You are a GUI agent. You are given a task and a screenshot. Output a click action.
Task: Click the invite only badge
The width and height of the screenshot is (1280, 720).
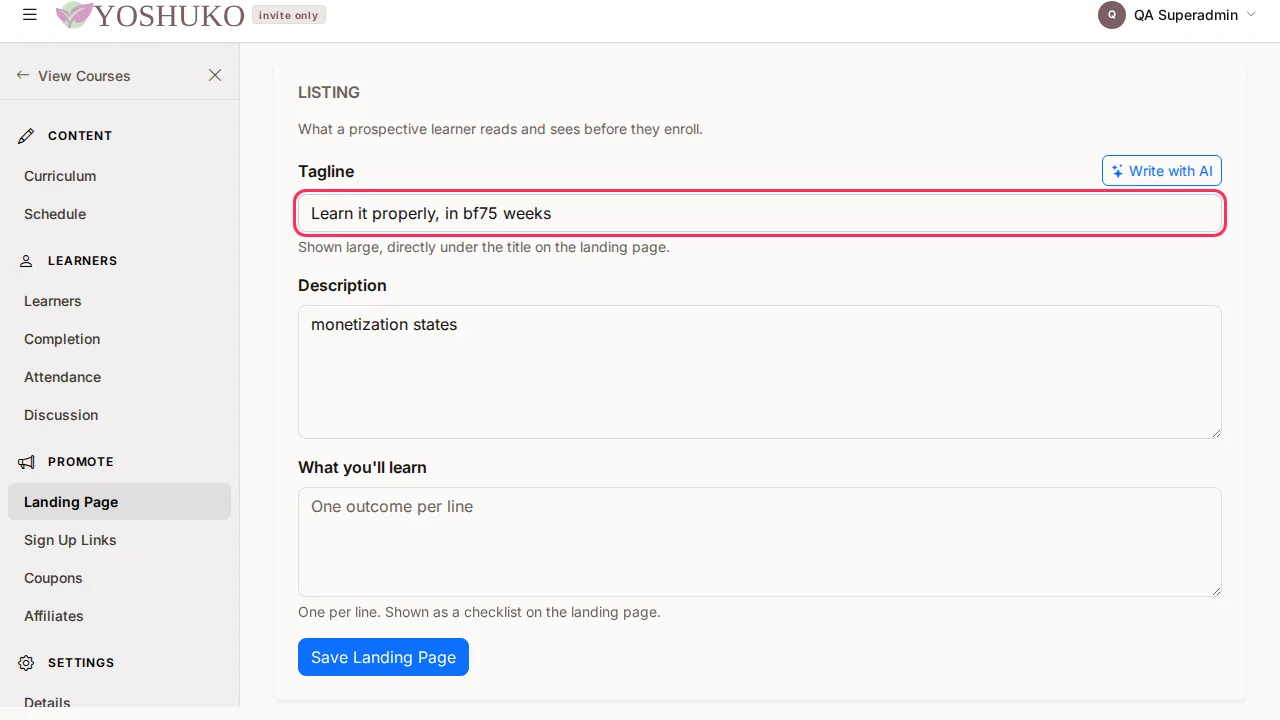point(288,15)
